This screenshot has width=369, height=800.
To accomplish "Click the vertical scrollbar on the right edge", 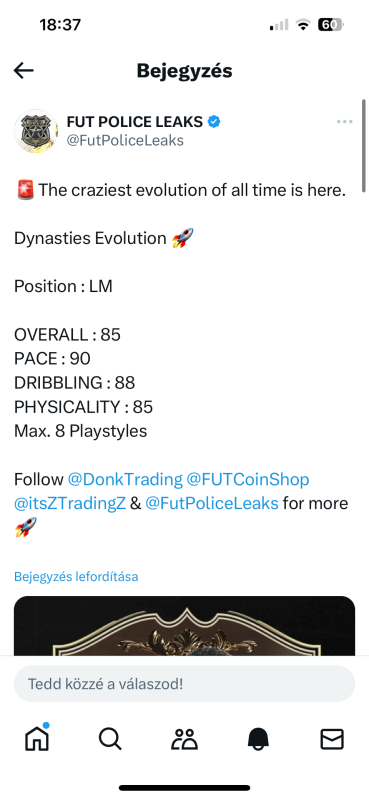I will coord(363,145).
